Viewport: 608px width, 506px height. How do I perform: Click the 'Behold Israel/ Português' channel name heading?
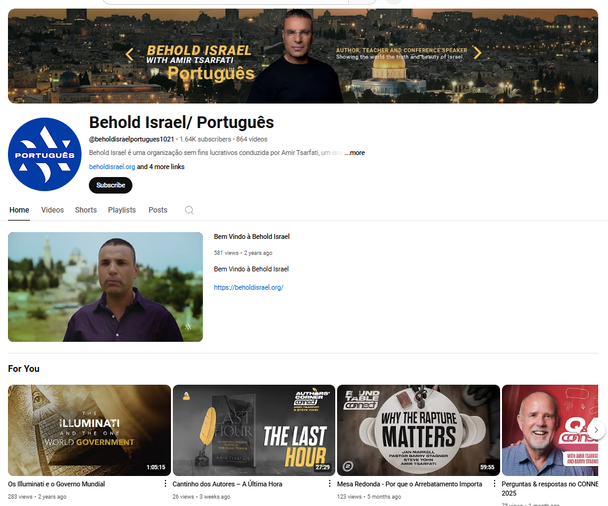181,123
